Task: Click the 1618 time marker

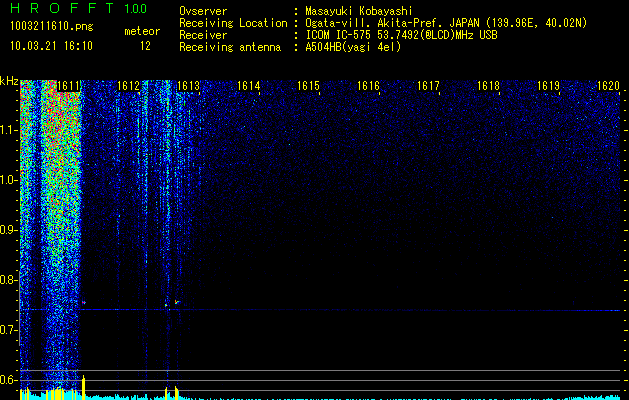Action: point(488,86)
